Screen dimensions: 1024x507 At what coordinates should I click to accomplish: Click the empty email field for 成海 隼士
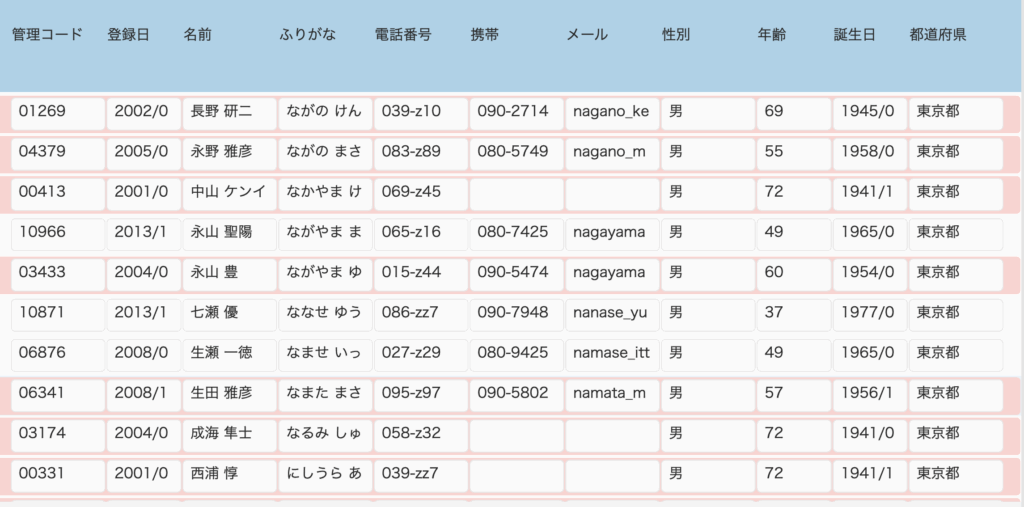coord(612,434)
